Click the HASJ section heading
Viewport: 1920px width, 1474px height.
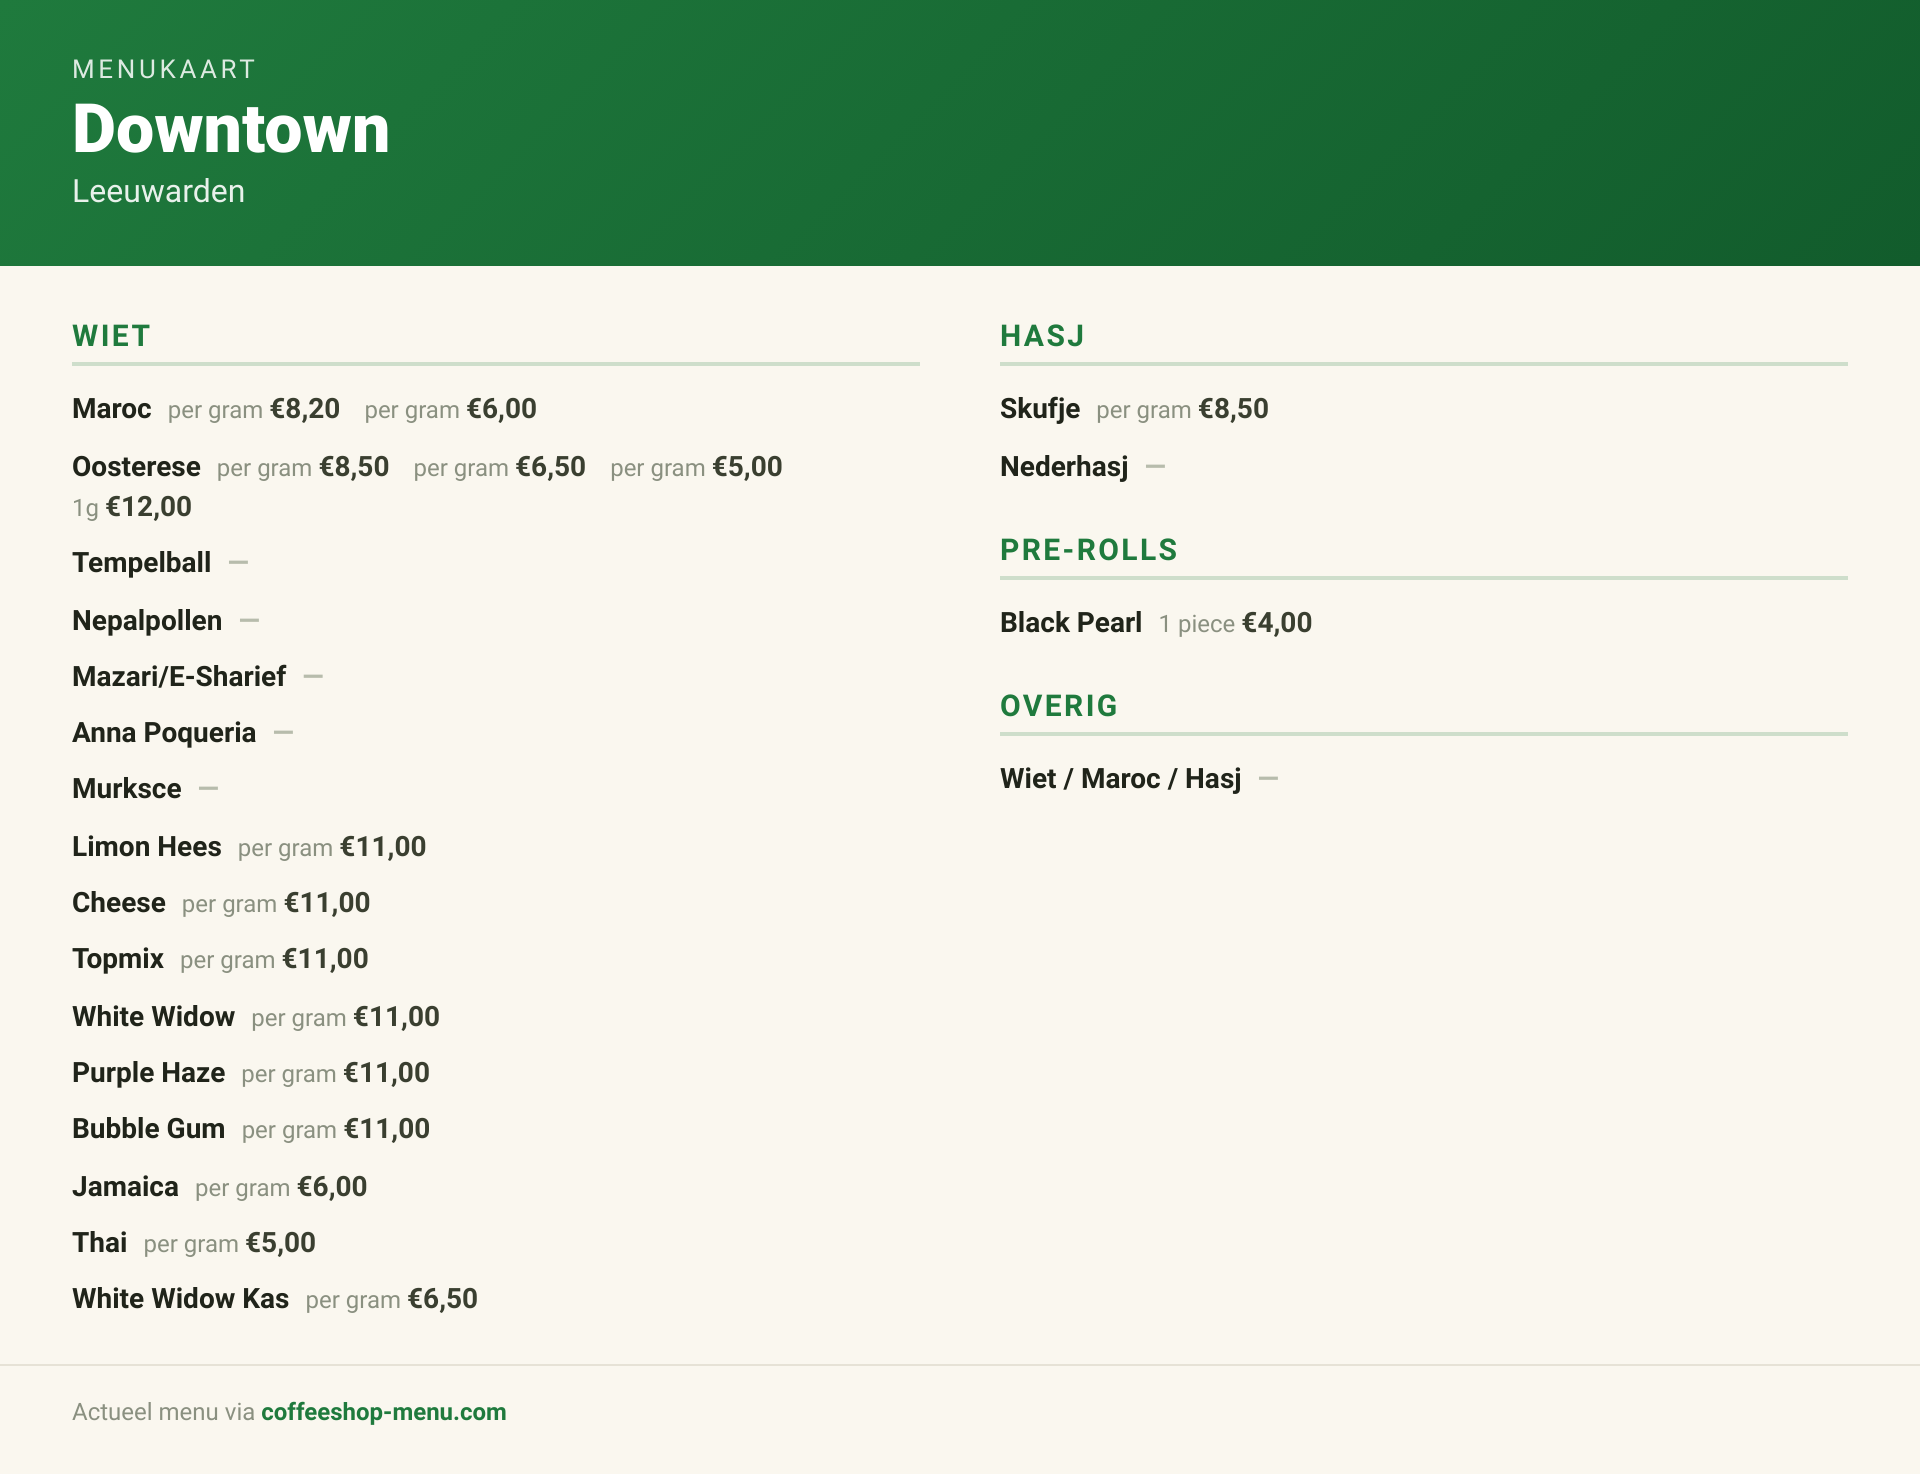point(1042,336)
